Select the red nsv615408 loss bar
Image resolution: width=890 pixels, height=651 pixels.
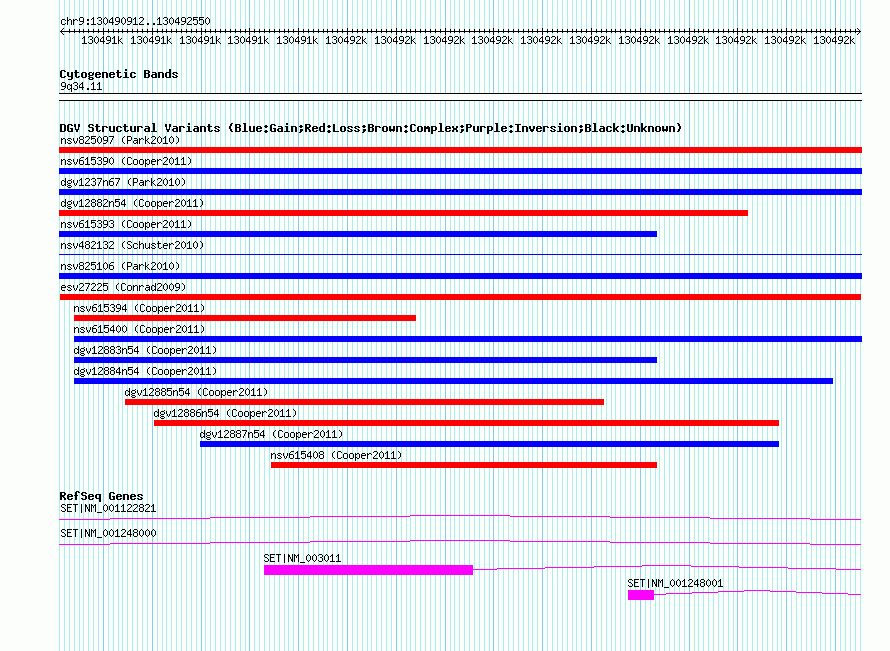(464, 465)
